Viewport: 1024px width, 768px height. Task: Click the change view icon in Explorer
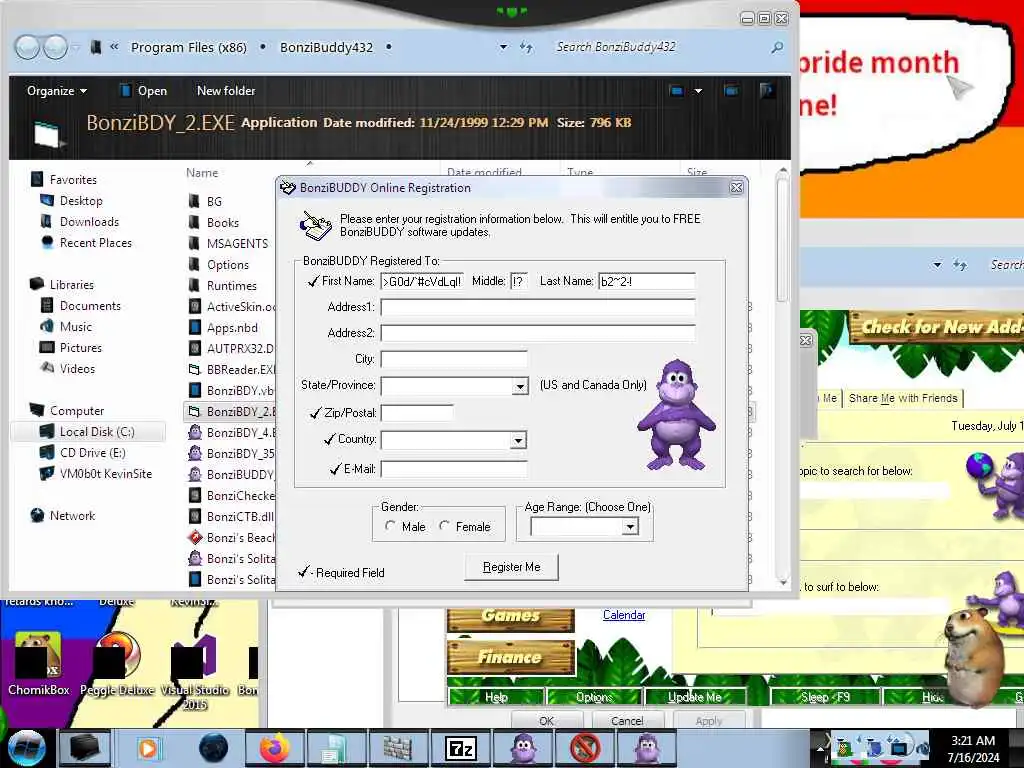(677, 91)
